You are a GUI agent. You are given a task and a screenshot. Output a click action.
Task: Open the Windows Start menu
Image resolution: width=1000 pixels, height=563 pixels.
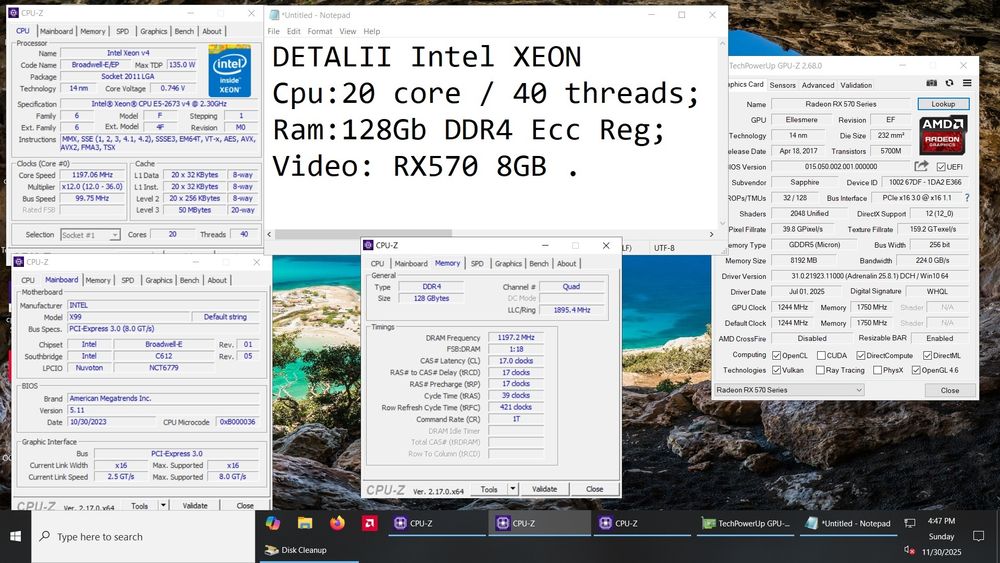pyautogui.click(x=15, y=536)
